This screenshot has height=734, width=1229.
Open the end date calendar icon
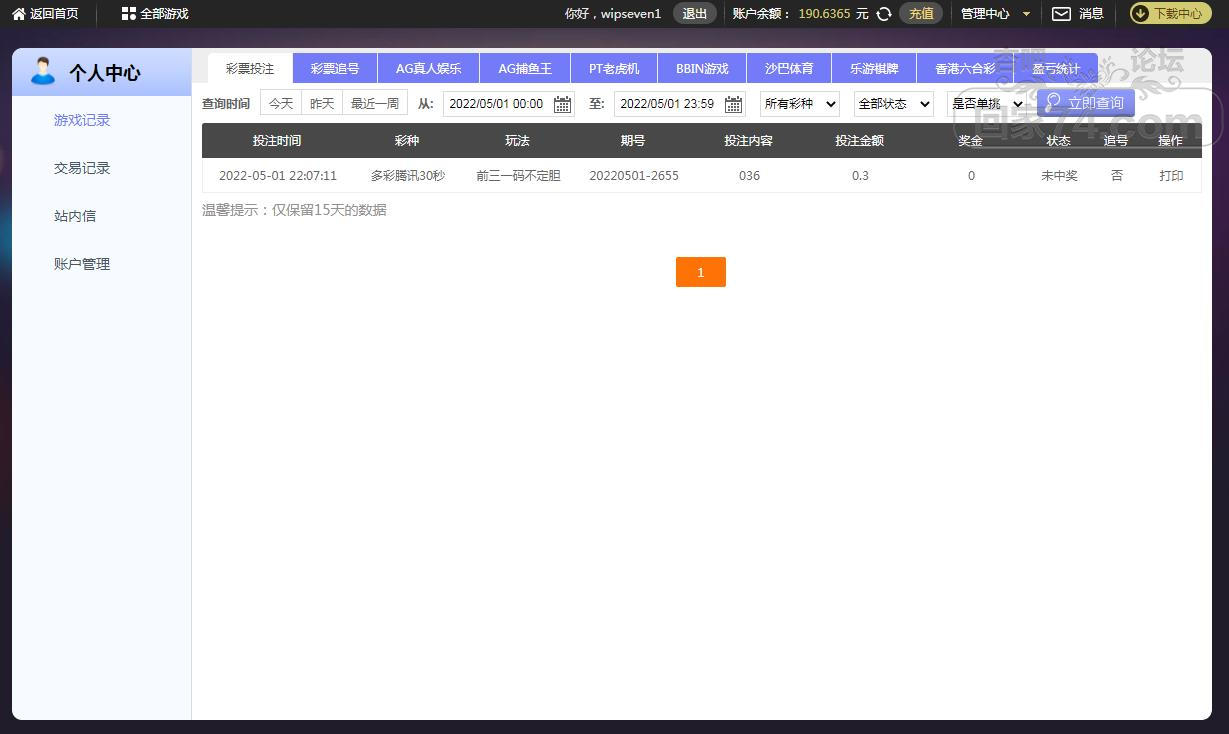[x=733, y=104]
